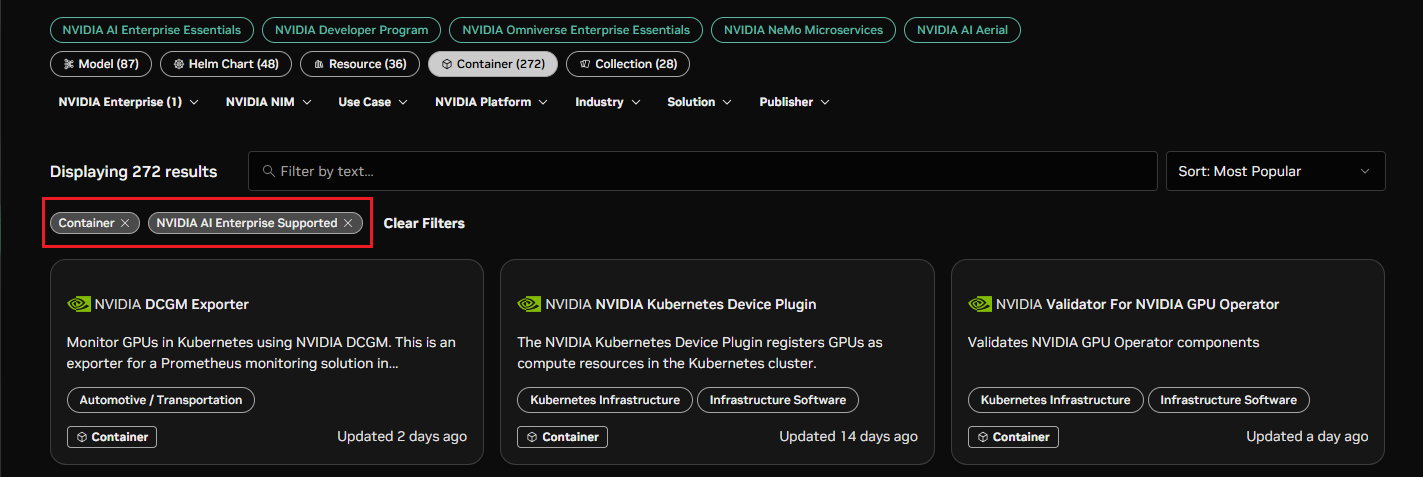Expand the NVIDIA Enterprise (1) filter dropdown

tap(128, 102)
